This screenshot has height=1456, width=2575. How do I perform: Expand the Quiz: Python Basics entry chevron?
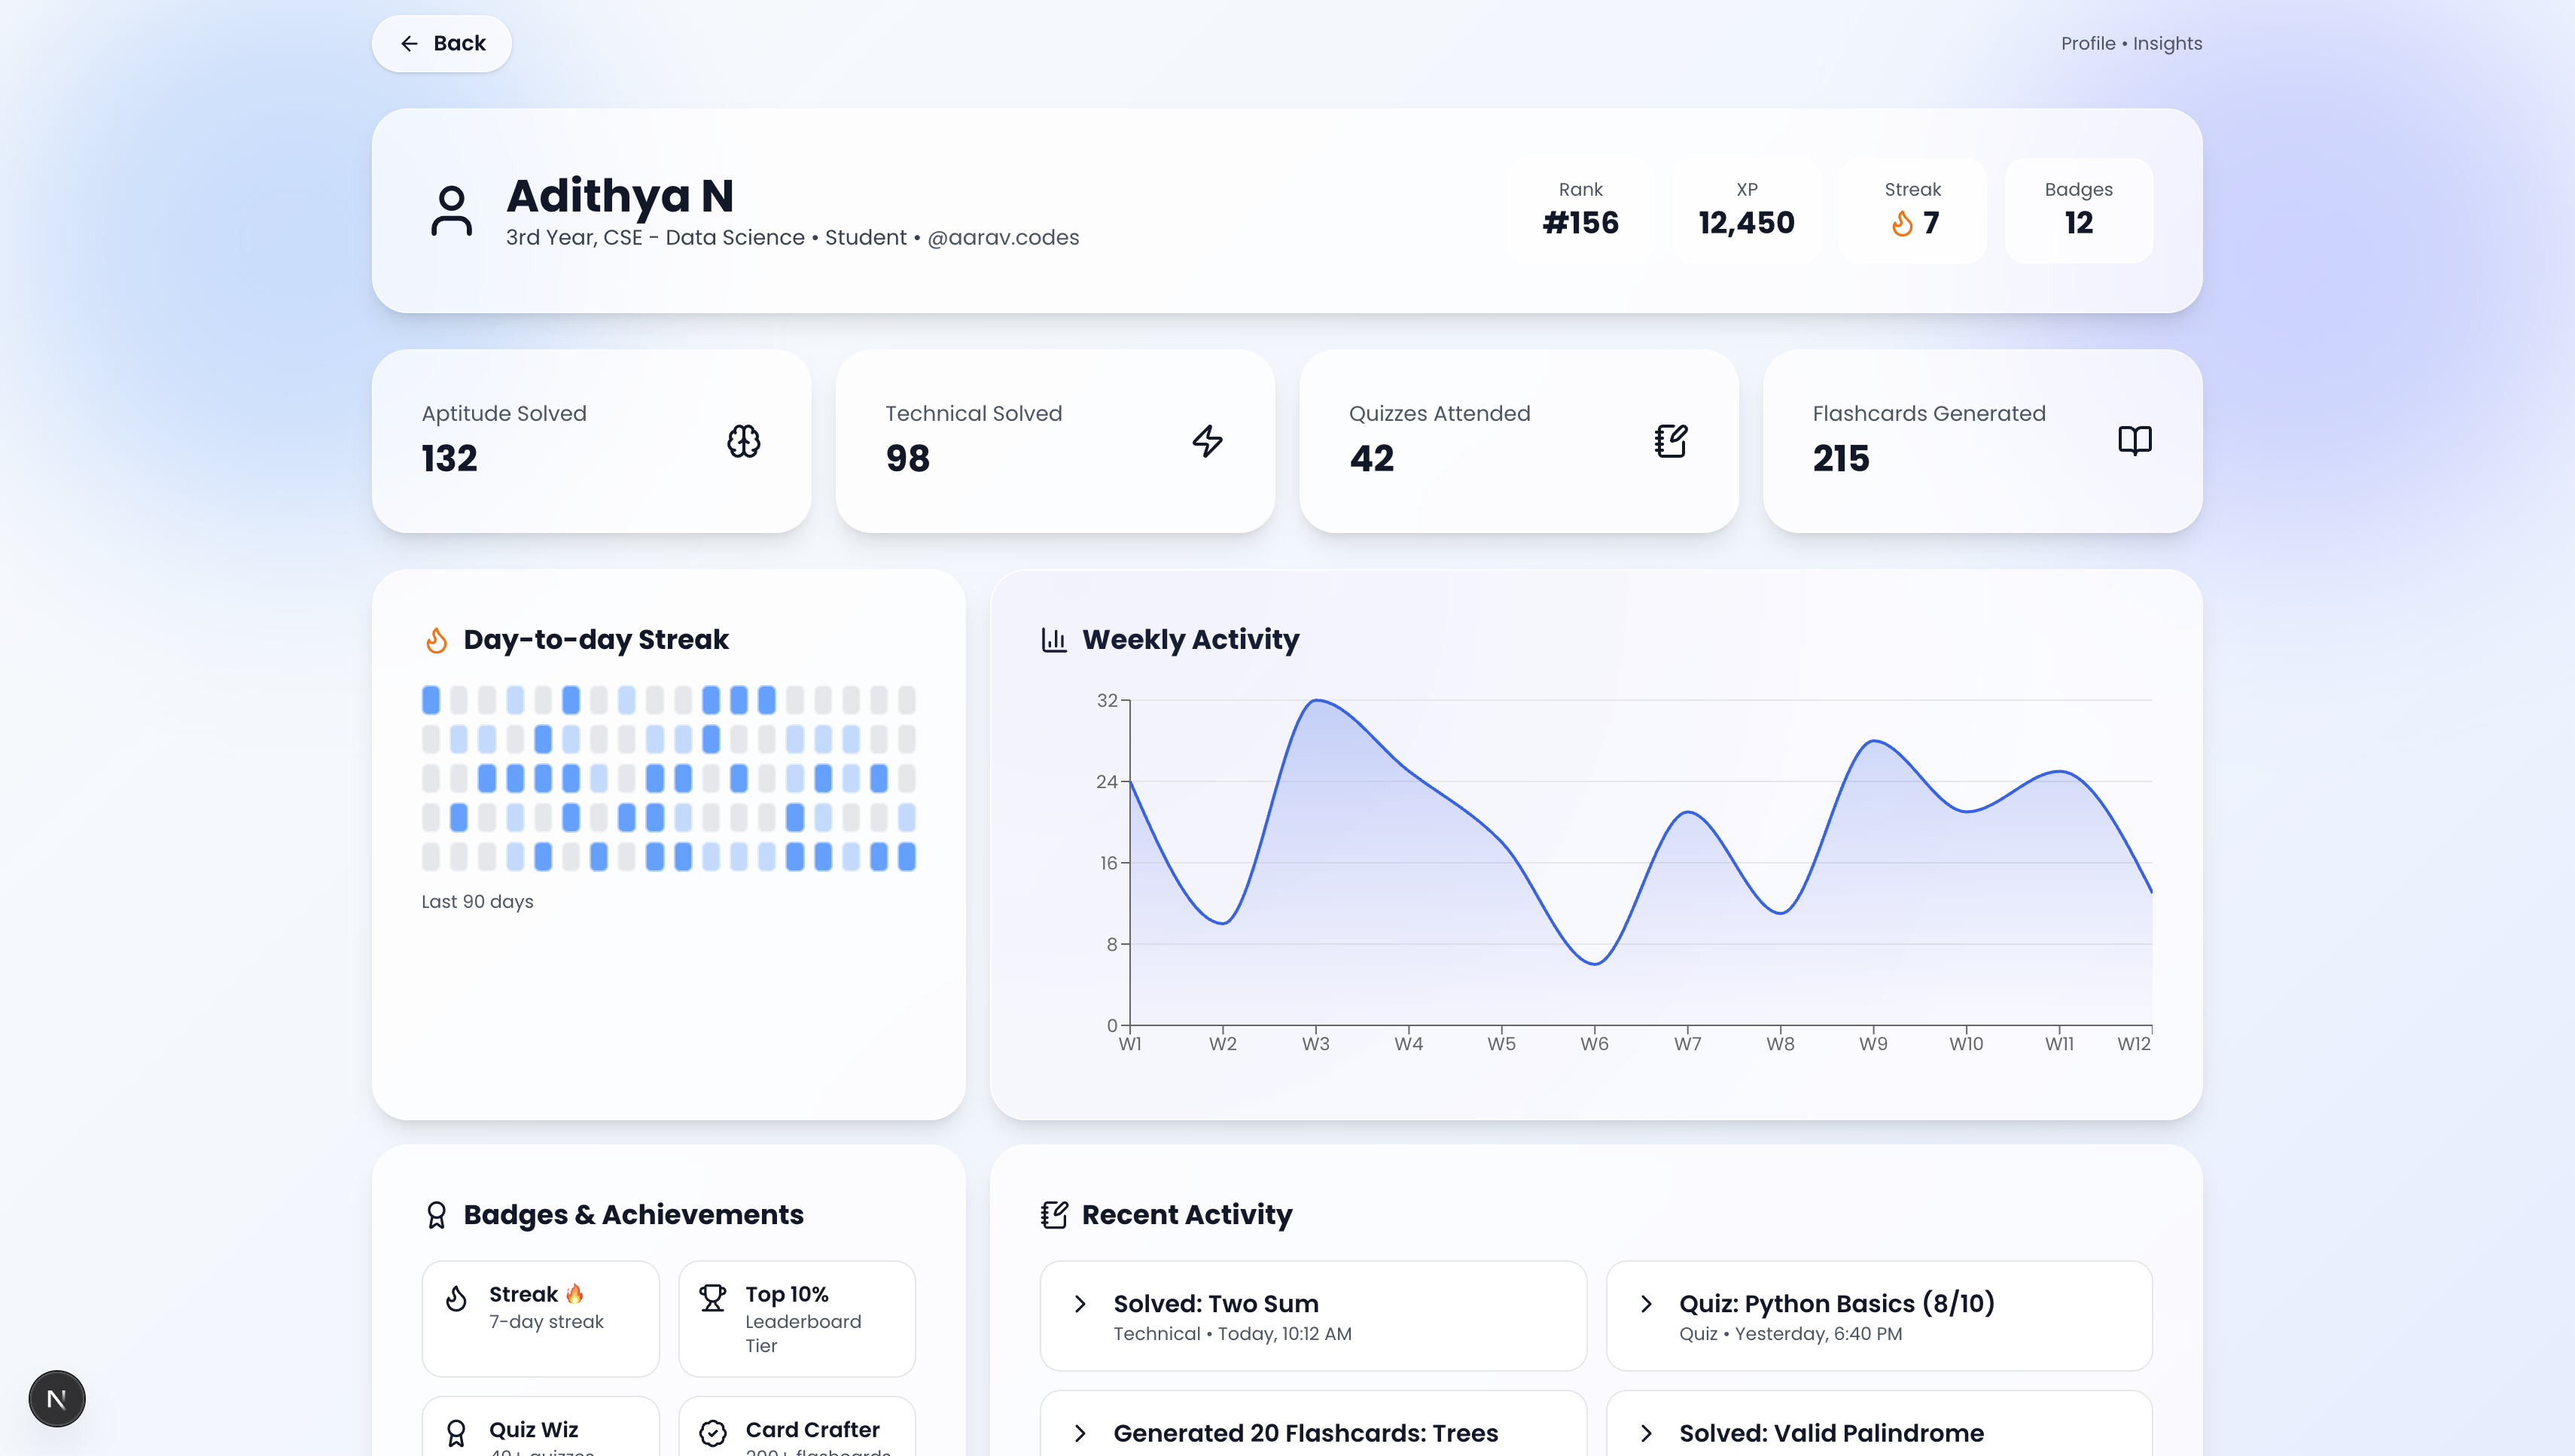(1646, 1304)
